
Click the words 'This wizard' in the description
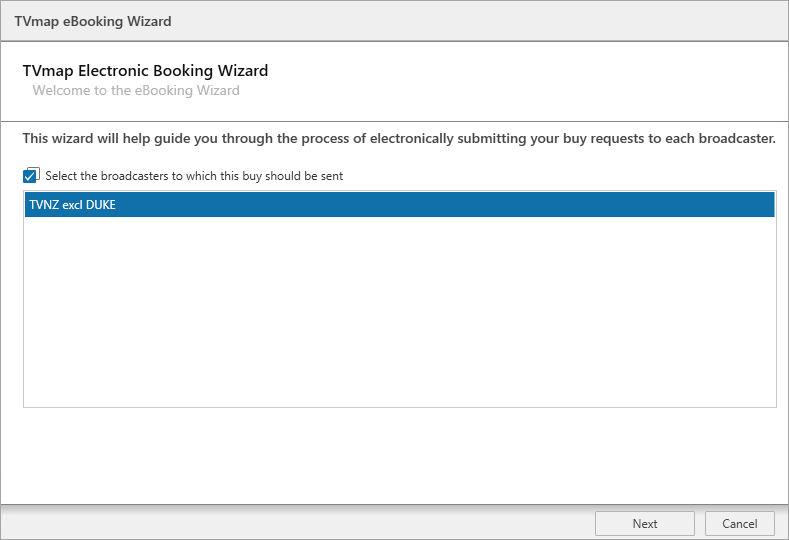(x=58, y=138)
